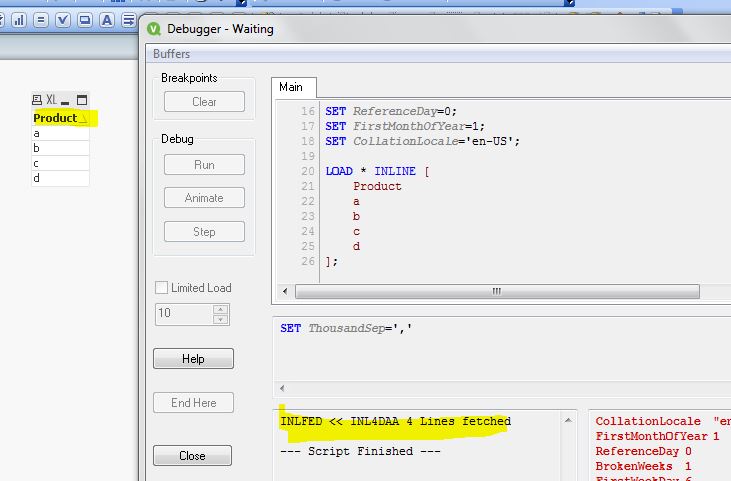Click the 'SET FirstMonthOfYear=1;' script line
This screenshot has width=731, height=481.
pyautogui.click(x=405, y=126)
